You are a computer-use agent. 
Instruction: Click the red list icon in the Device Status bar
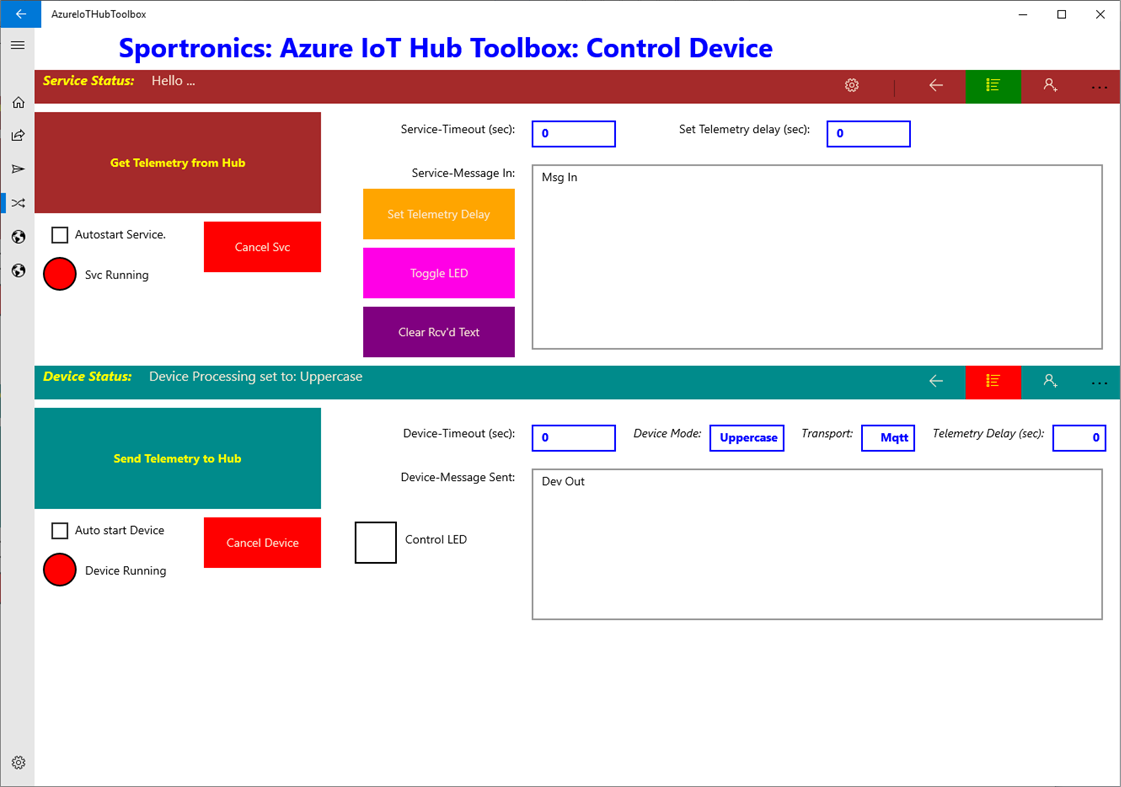(993, 381)
